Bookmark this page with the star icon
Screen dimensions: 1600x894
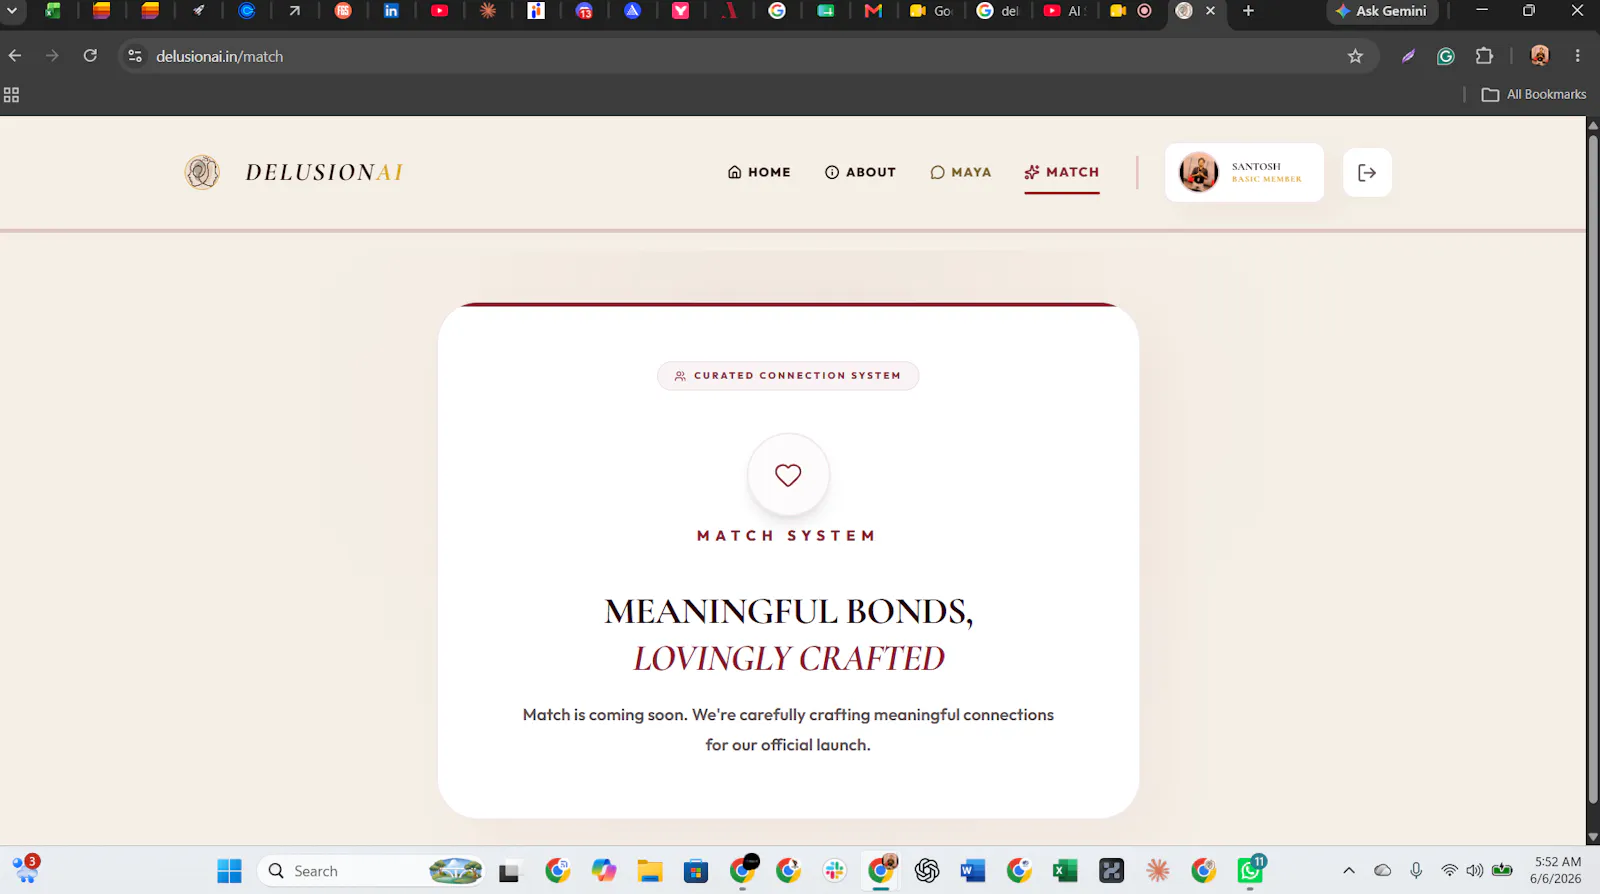point(1355,56)
